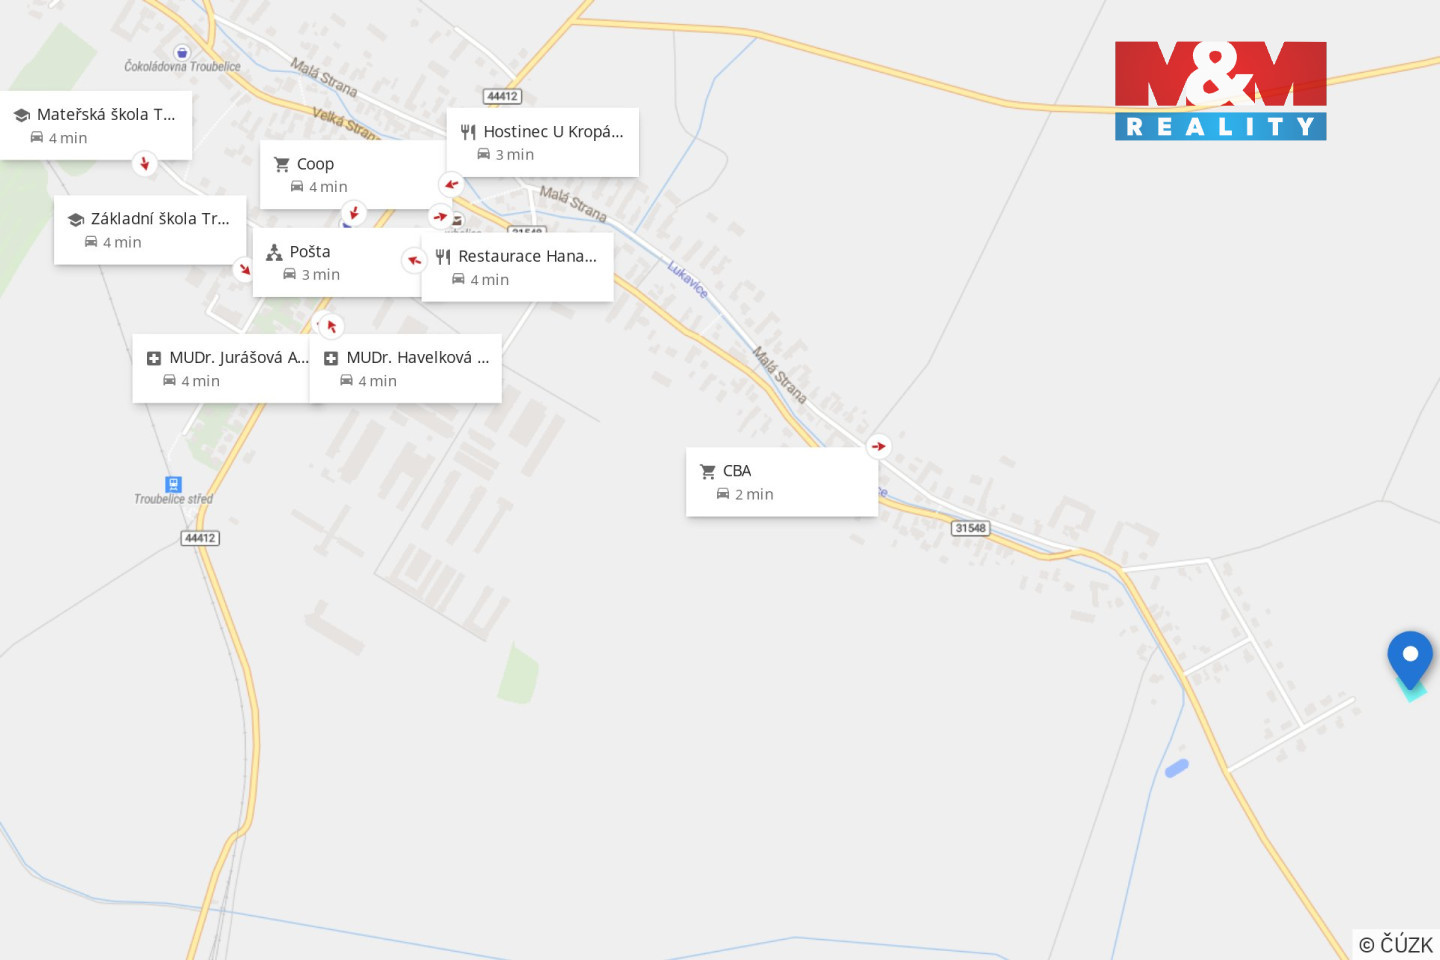
Task: Click the Základní škola arrow marker
Action: click(x=244, y=269)
